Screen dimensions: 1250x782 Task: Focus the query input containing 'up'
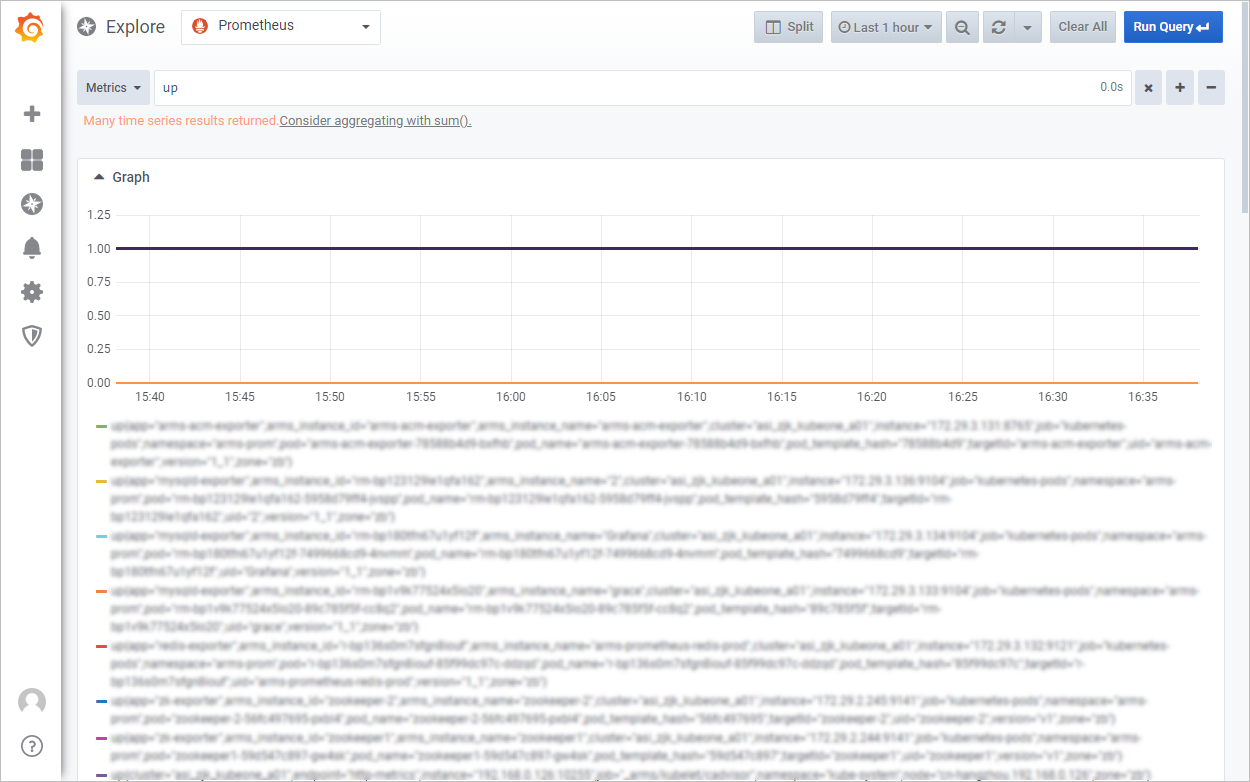click(x=643, y=88)
